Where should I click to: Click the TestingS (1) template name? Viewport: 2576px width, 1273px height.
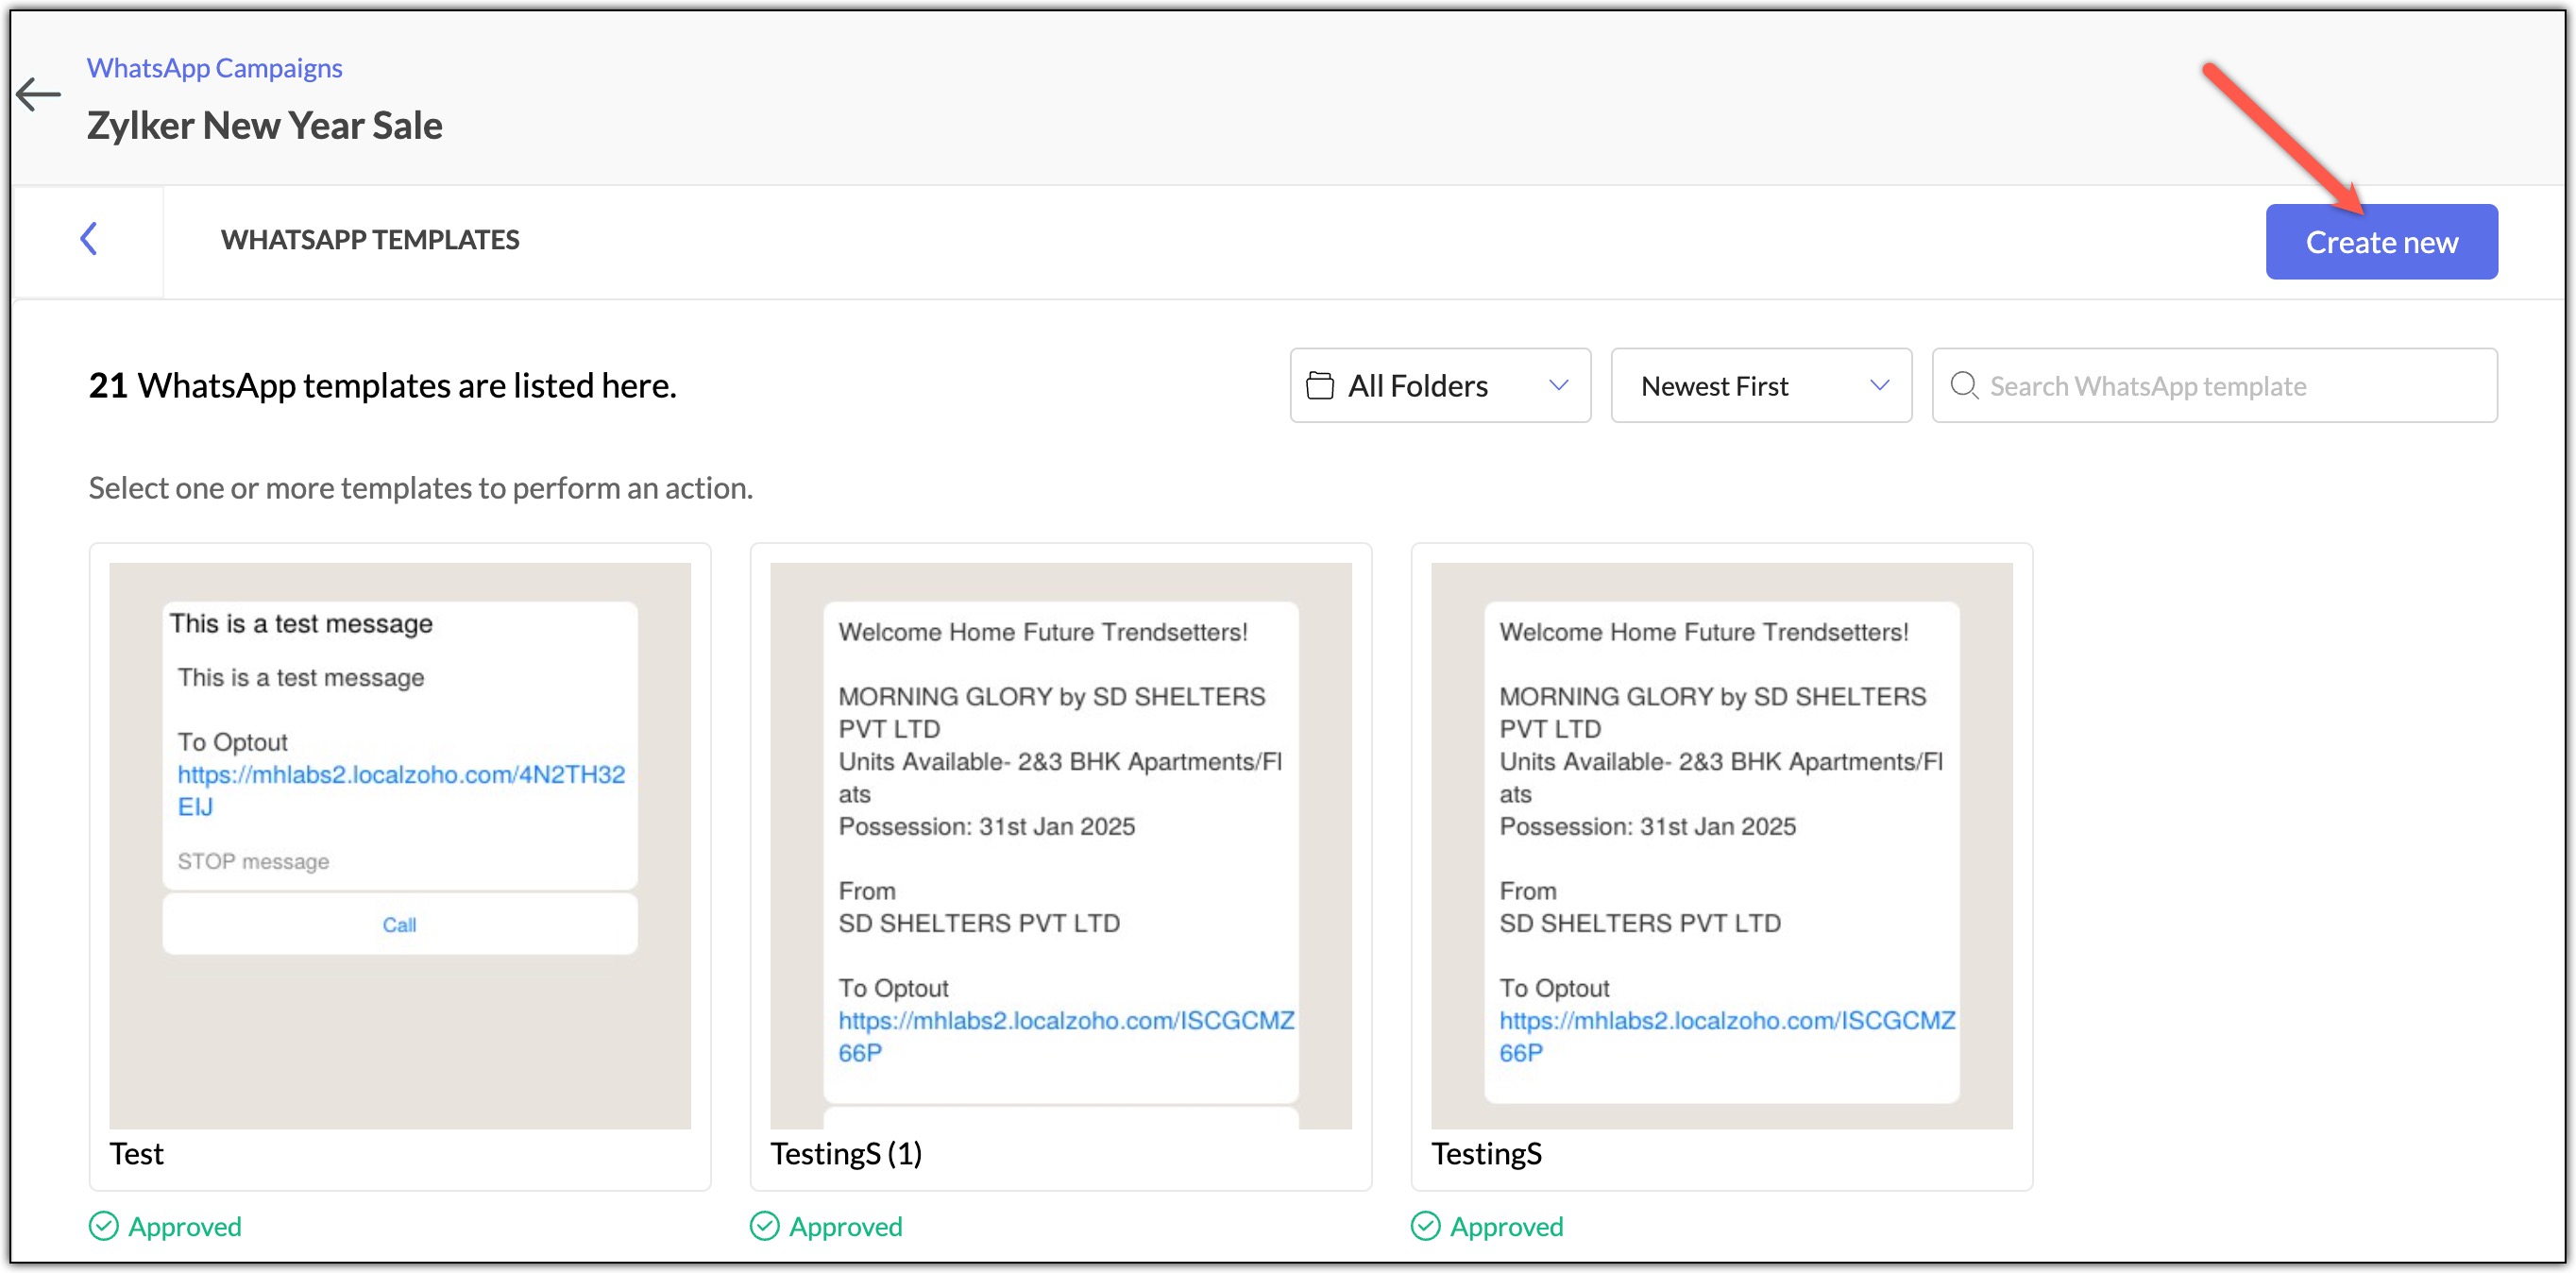pos(846,1154)
